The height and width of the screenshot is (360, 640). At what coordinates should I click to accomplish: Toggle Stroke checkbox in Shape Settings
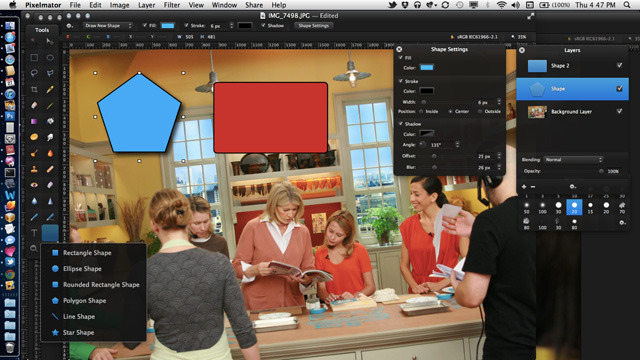click(x=400, y=81)
